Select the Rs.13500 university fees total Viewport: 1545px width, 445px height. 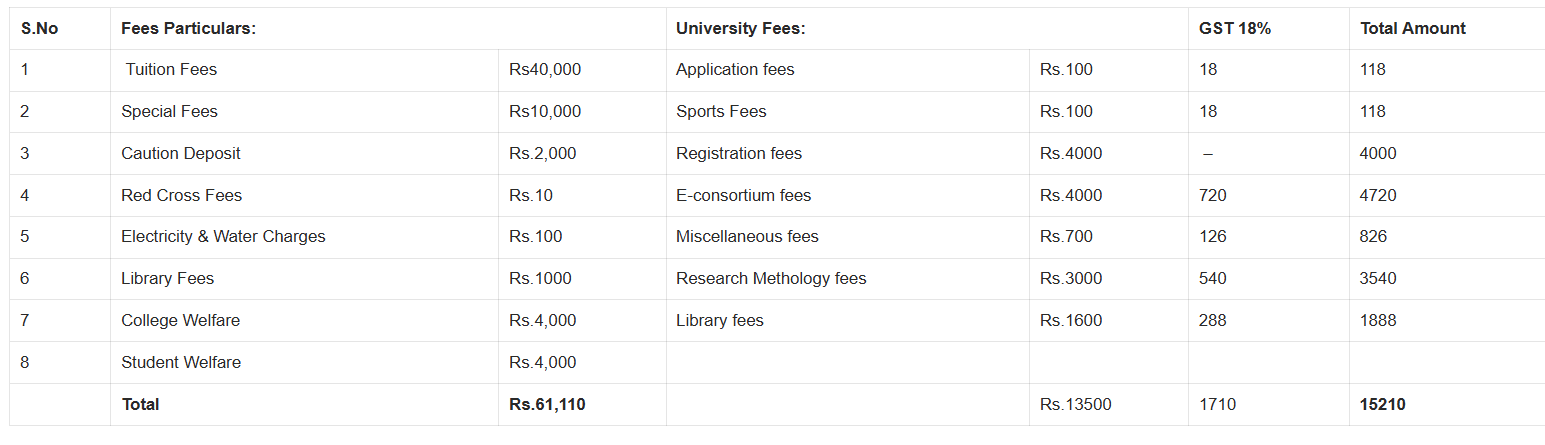pos(1075,405)
